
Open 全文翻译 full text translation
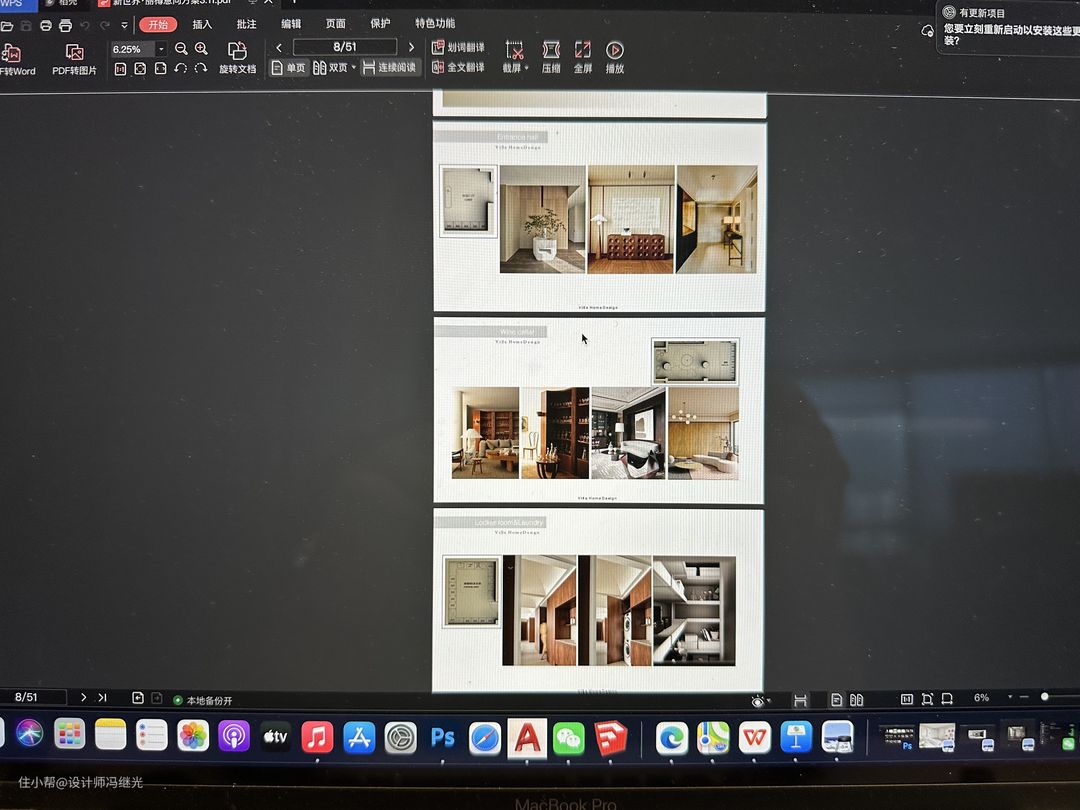458,67
